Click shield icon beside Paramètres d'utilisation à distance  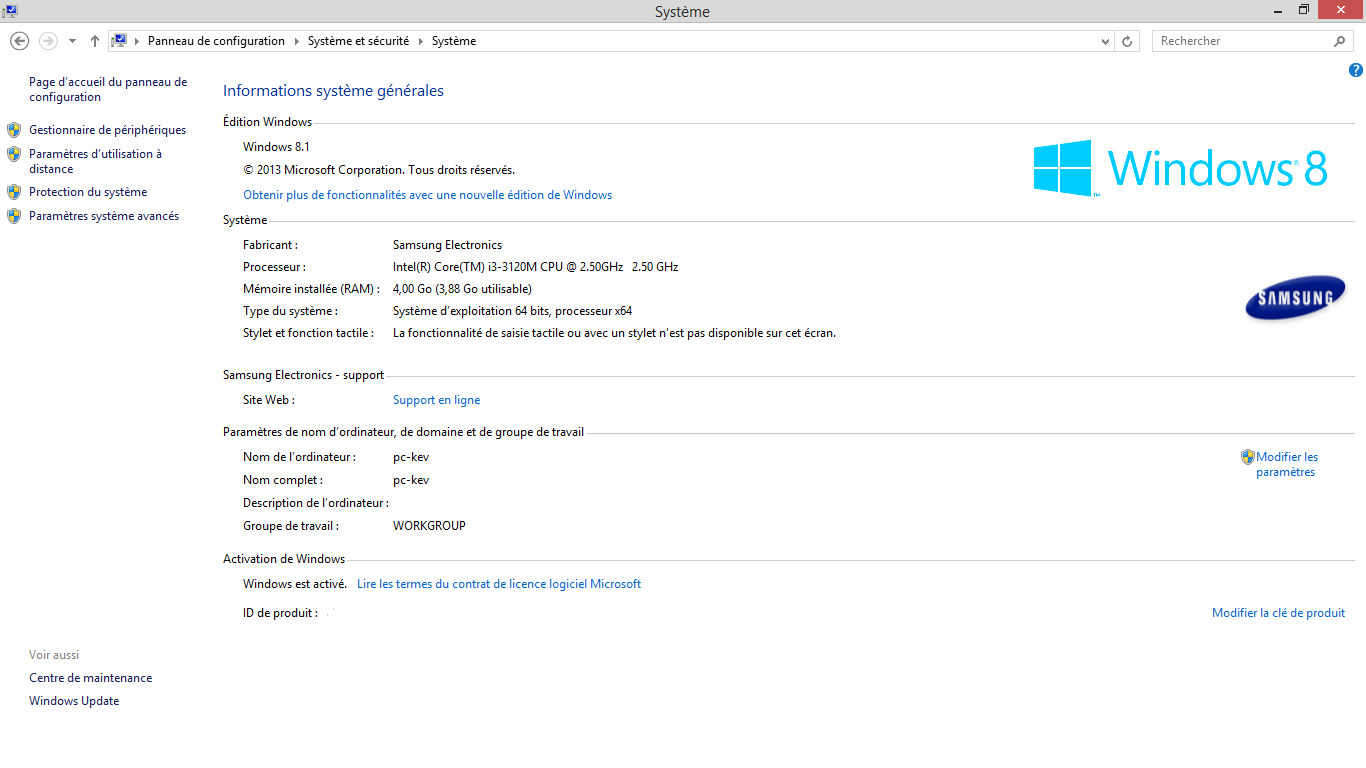click(14, 154)
